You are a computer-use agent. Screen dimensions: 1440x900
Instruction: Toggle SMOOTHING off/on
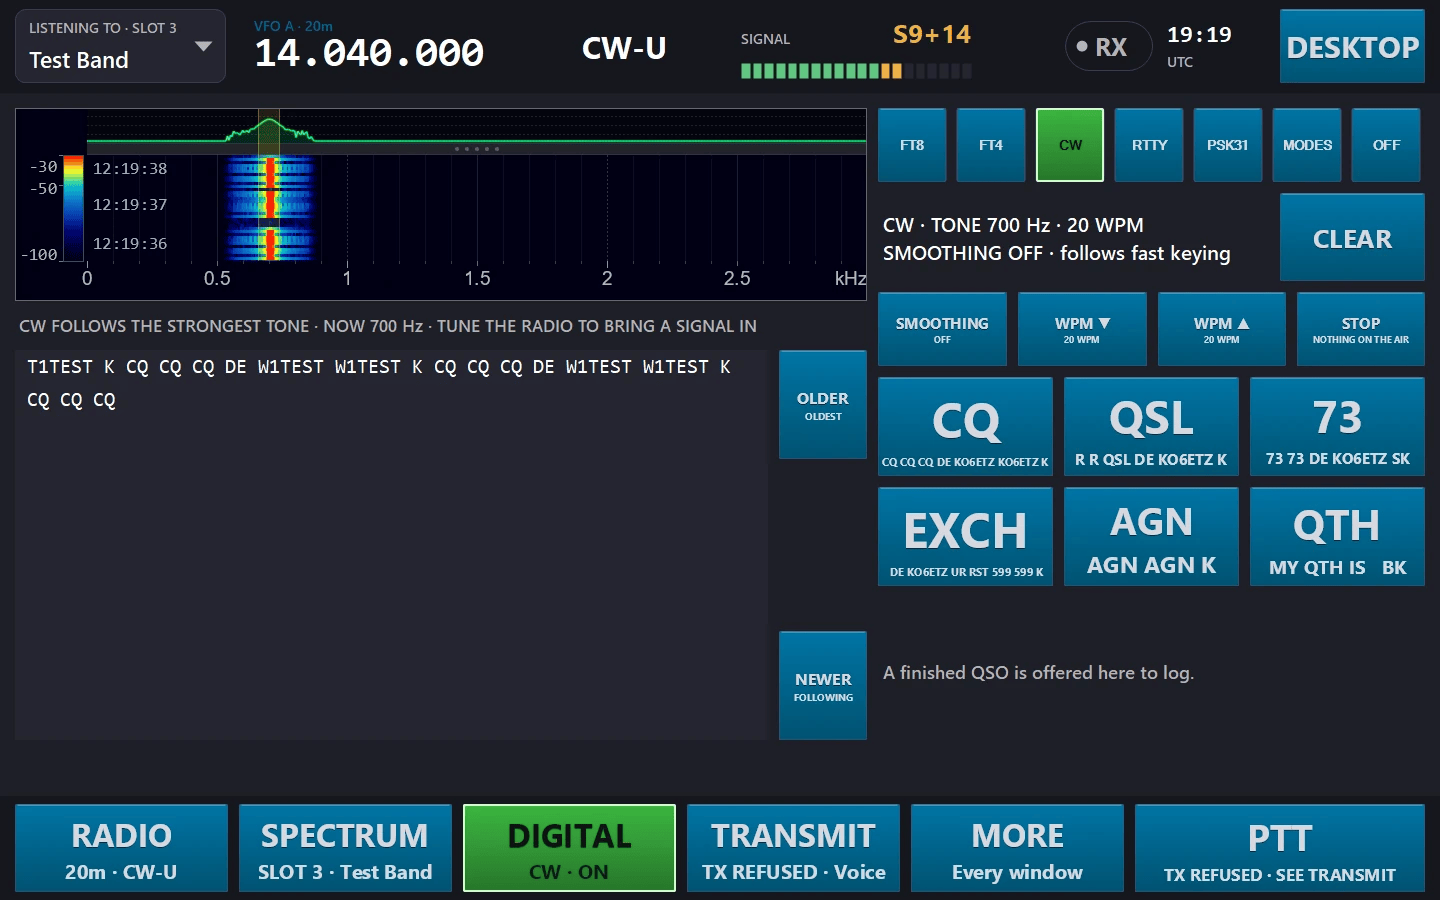pyautogui.click(x=942, y=329)
